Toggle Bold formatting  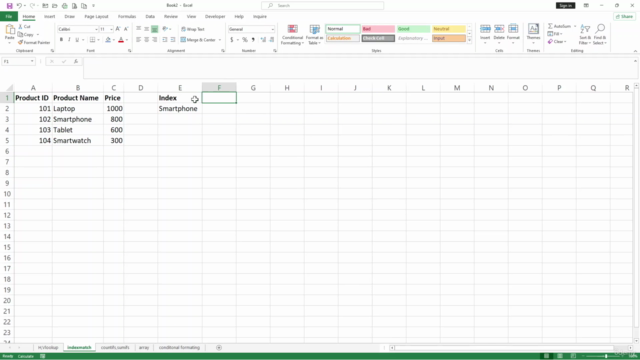pos(61,40)
